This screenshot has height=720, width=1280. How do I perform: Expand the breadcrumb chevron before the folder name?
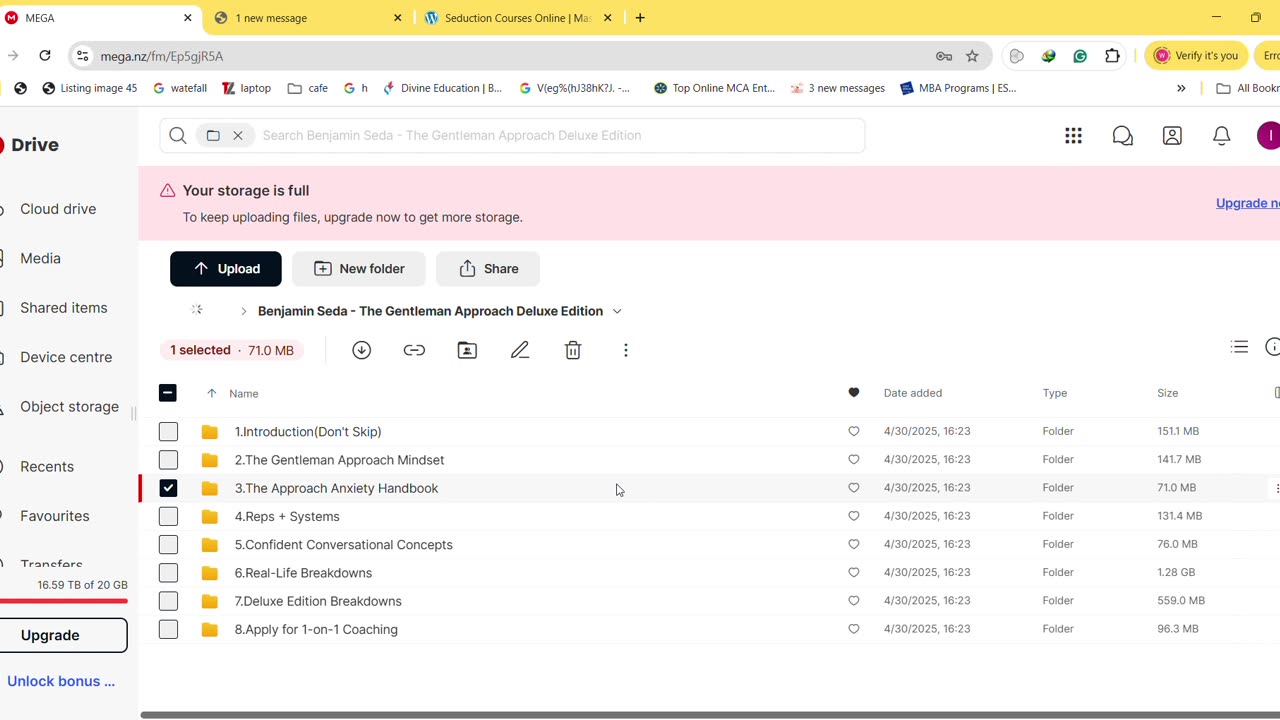coord(243,311)
